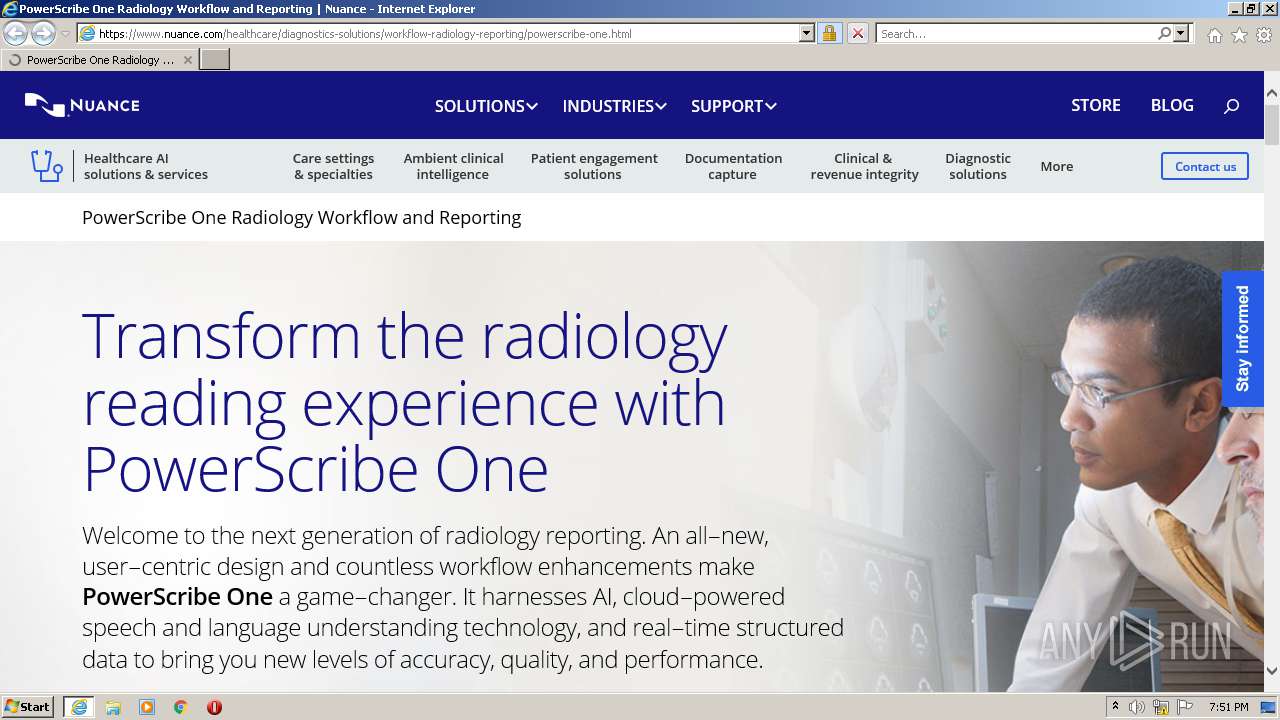Open recent pages dropdown next to Forward
The width and height of the screenshot is (1280, 720).
(65, 33)
